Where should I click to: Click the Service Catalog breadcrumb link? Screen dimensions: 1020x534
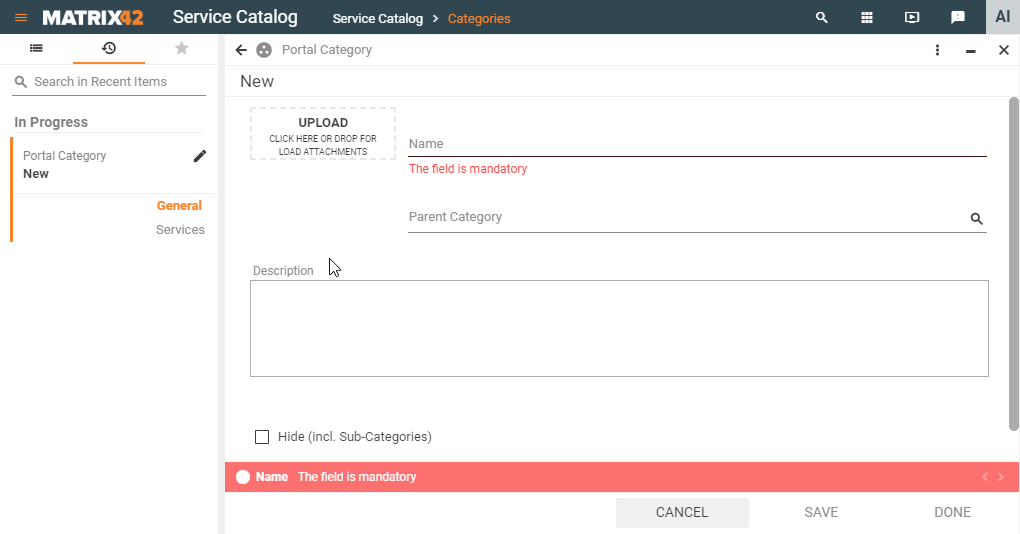point(377,19)
